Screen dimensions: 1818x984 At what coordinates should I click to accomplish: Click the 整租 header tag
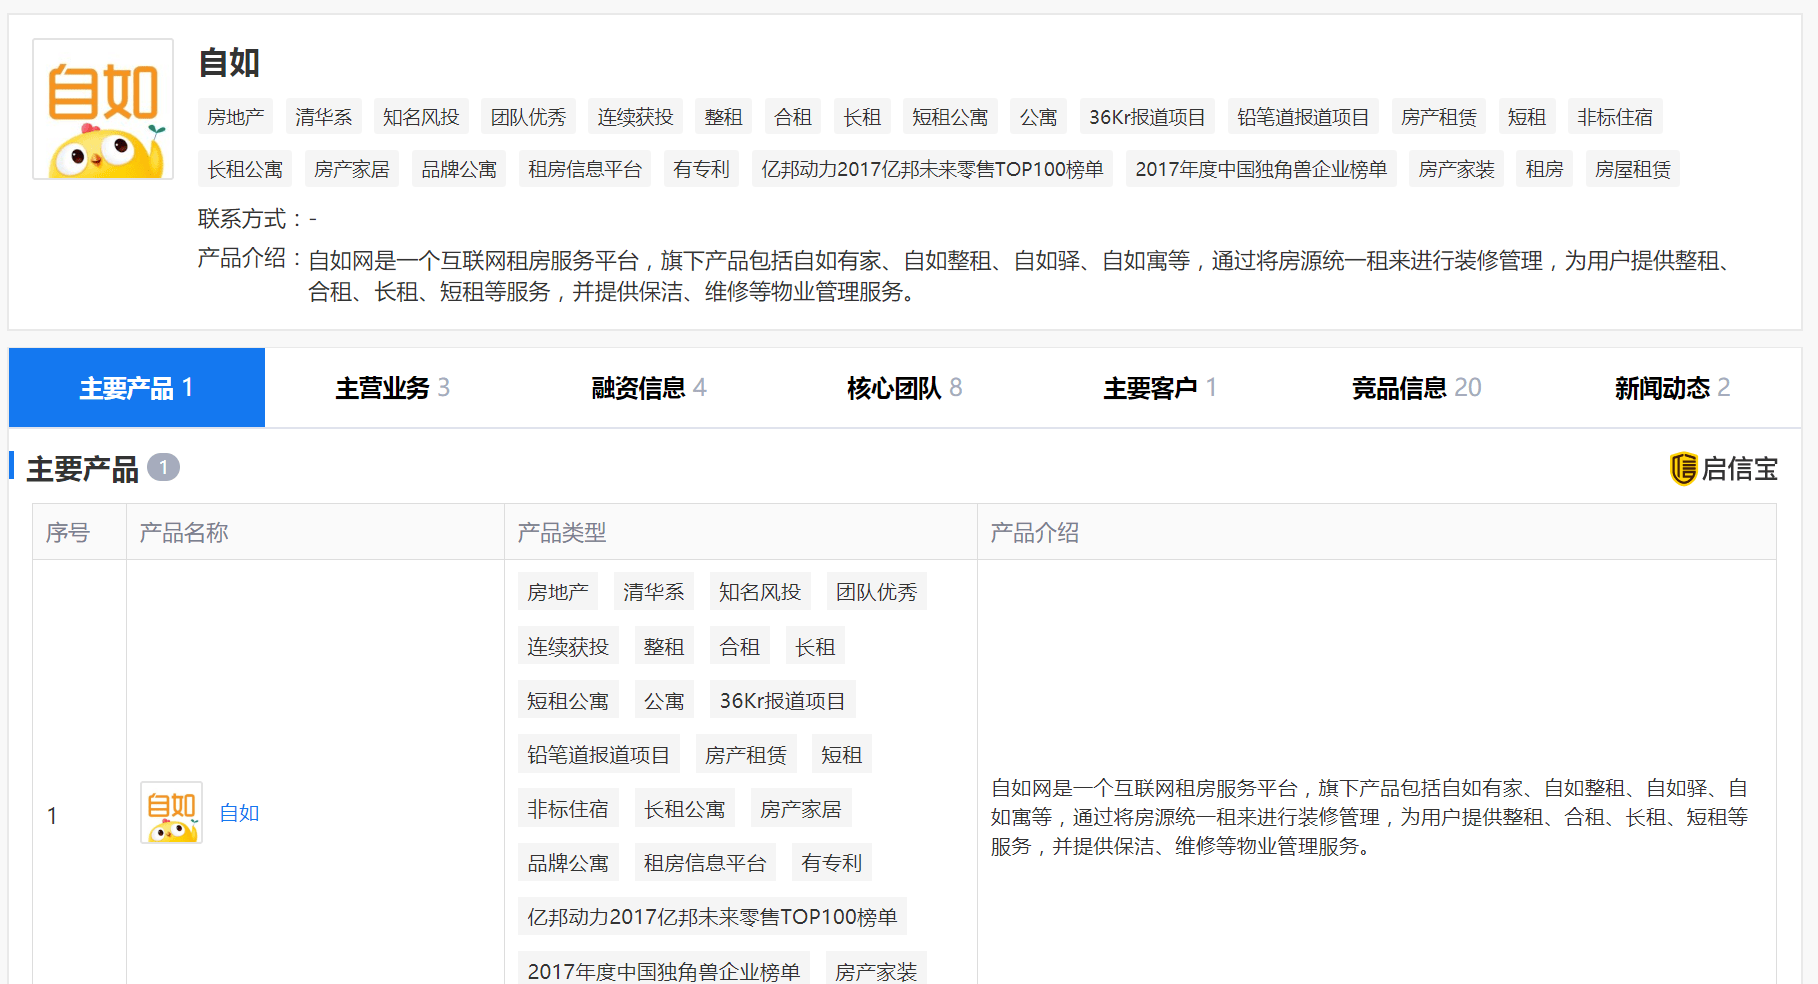(724, 117)
